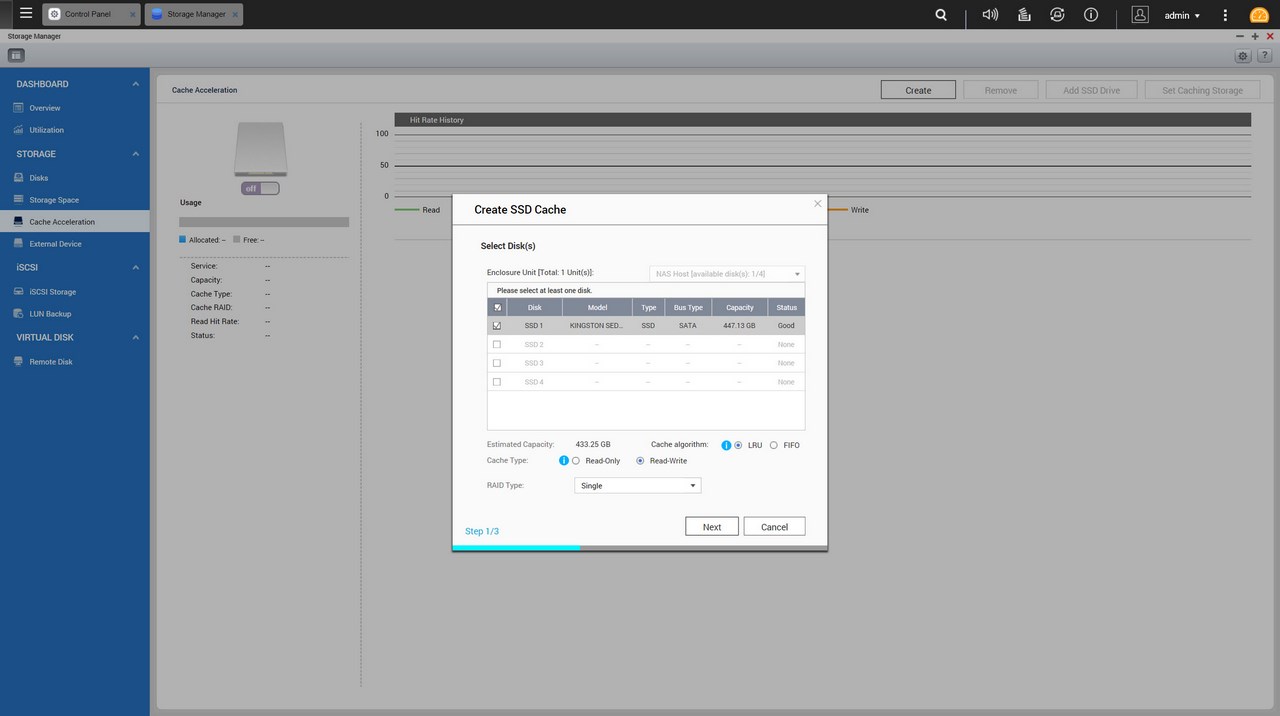Select the FIFO cache algorithm
The image size is (1280, 716).
tap(774, 445)
